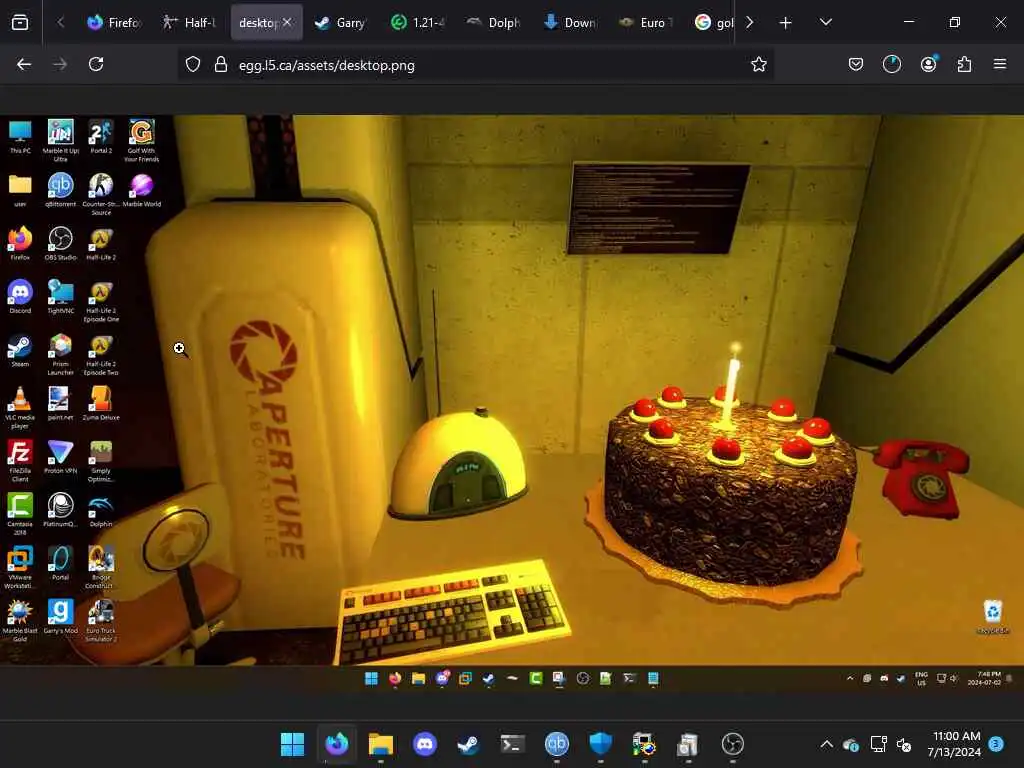Open the network status tray icon
This screenshot has height=768, width=1024.
878,744
